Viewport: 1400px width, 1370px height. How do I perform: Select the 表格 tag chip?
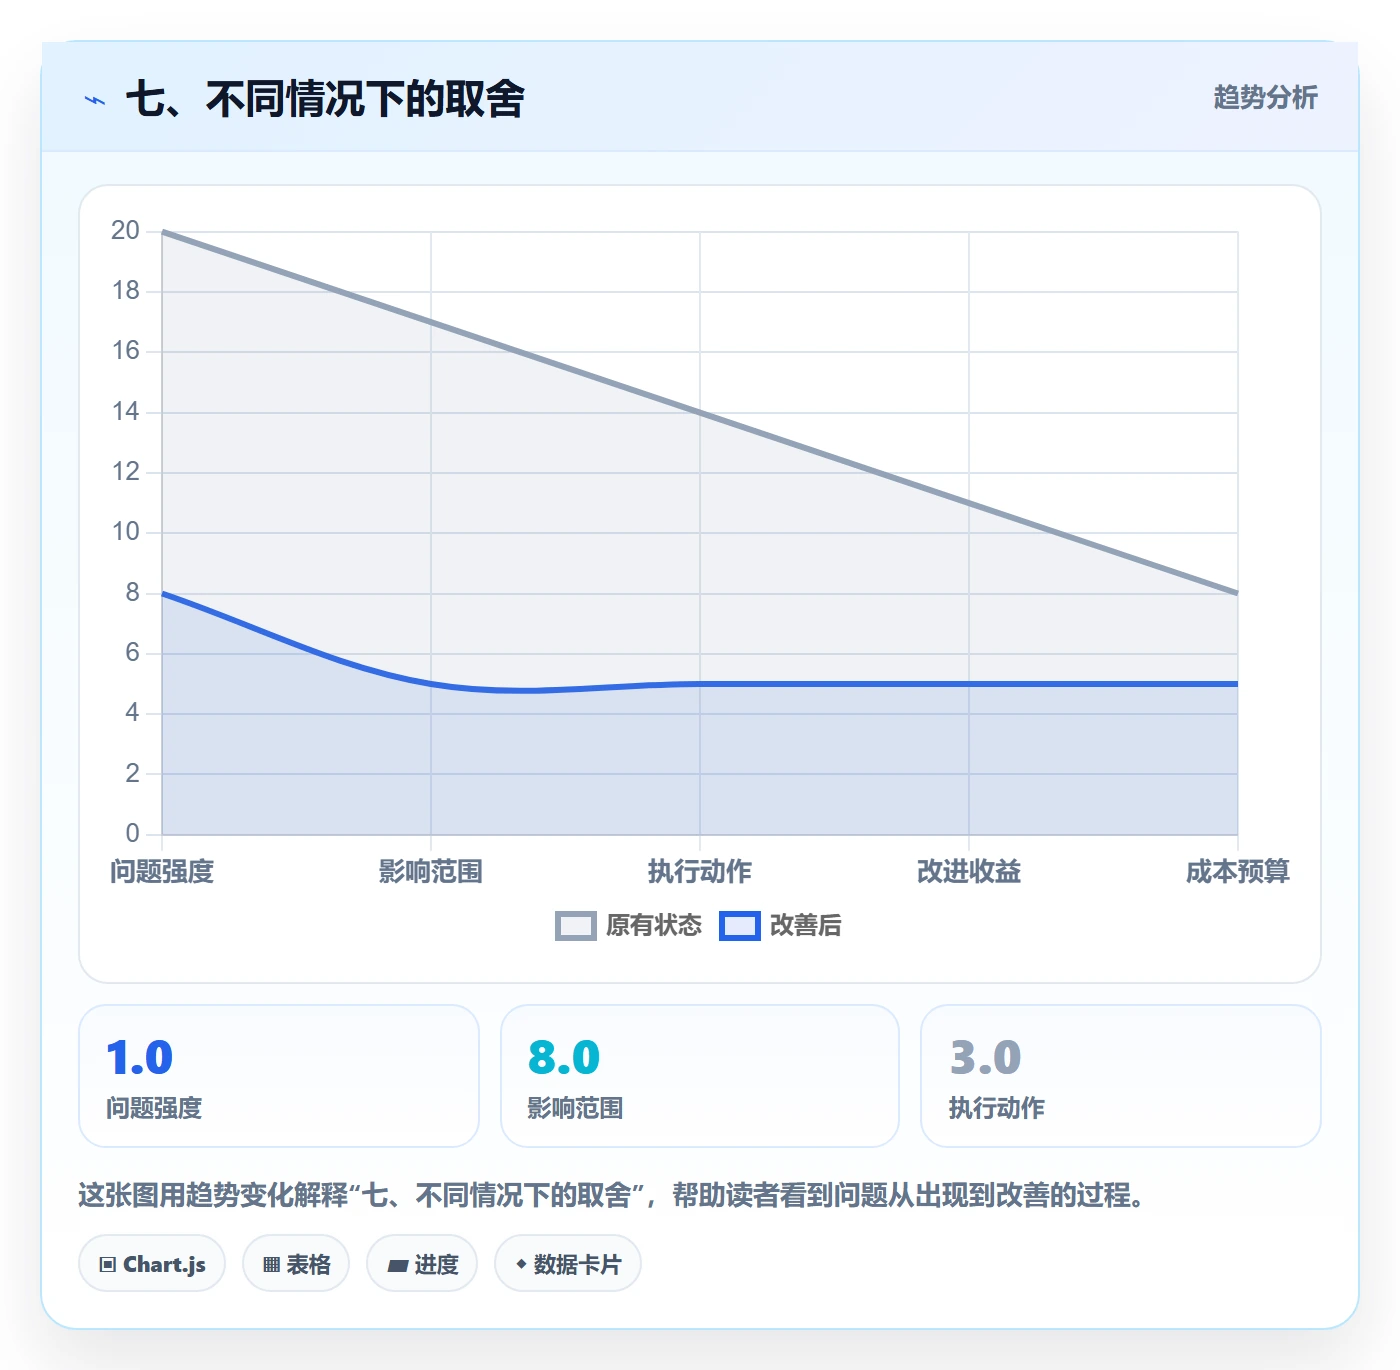(296, 1264)
